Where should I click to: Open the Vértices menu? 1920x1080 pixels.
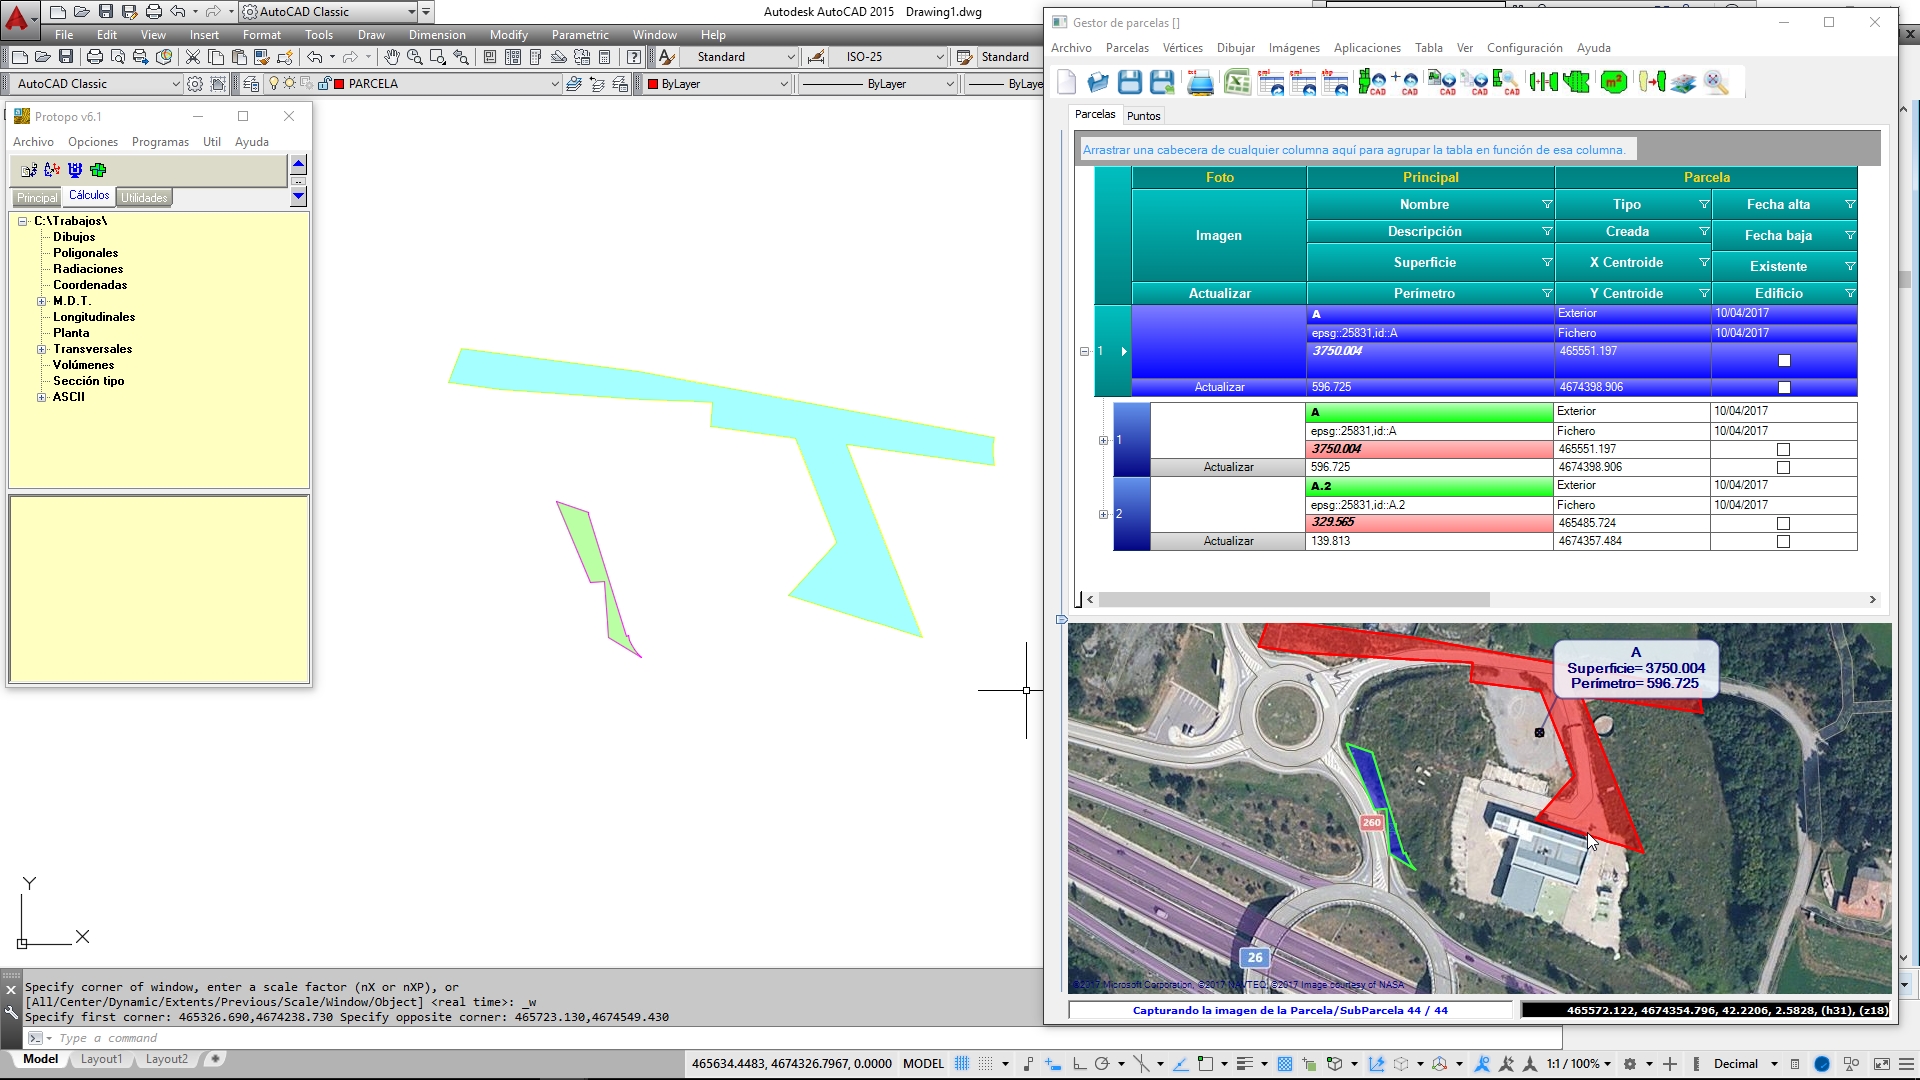click(1183, 48)
